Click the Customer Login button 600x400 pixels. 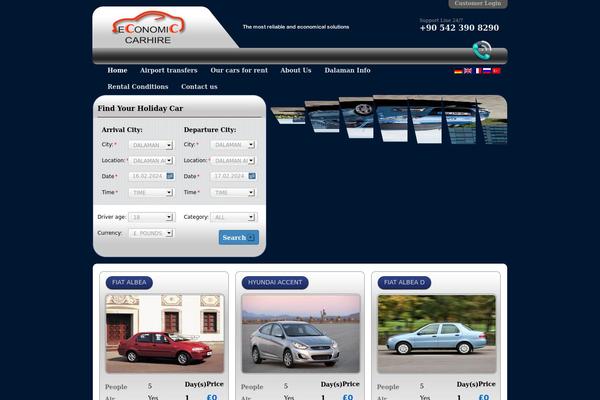click(x=478, y=3)
